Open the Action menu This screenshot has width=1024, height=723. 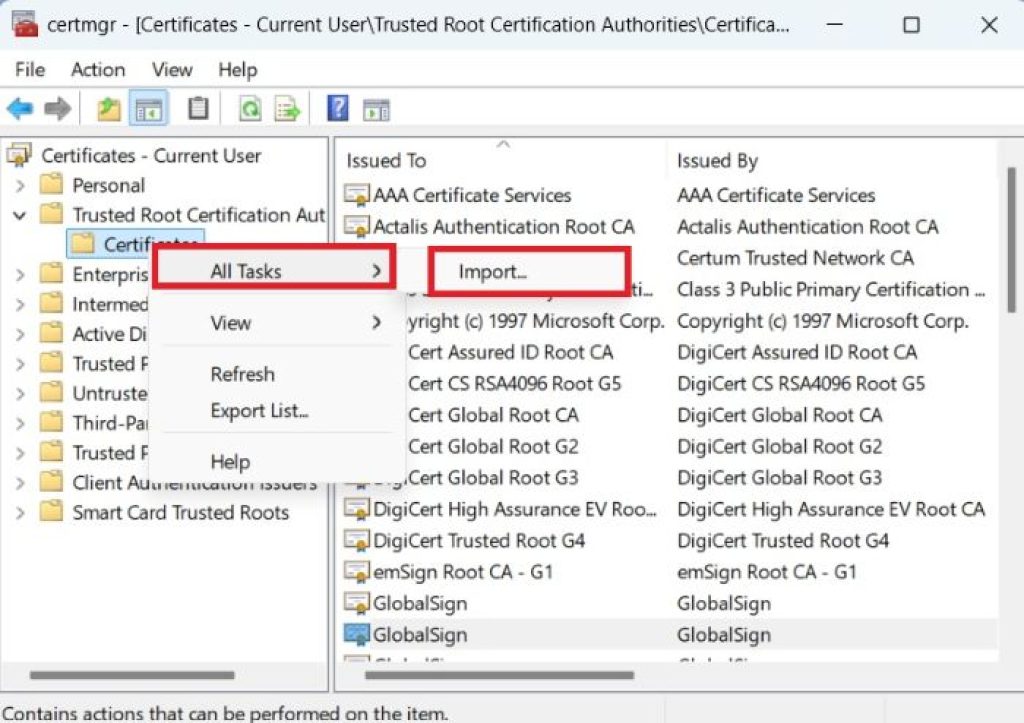click(x=98, y=69)
